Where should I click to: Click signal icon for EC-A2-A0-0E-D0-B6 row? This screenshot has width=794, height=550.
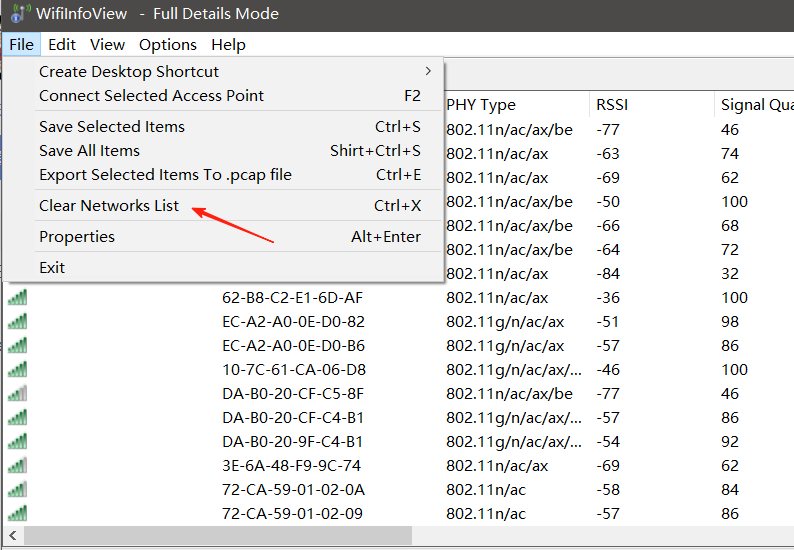18,345
